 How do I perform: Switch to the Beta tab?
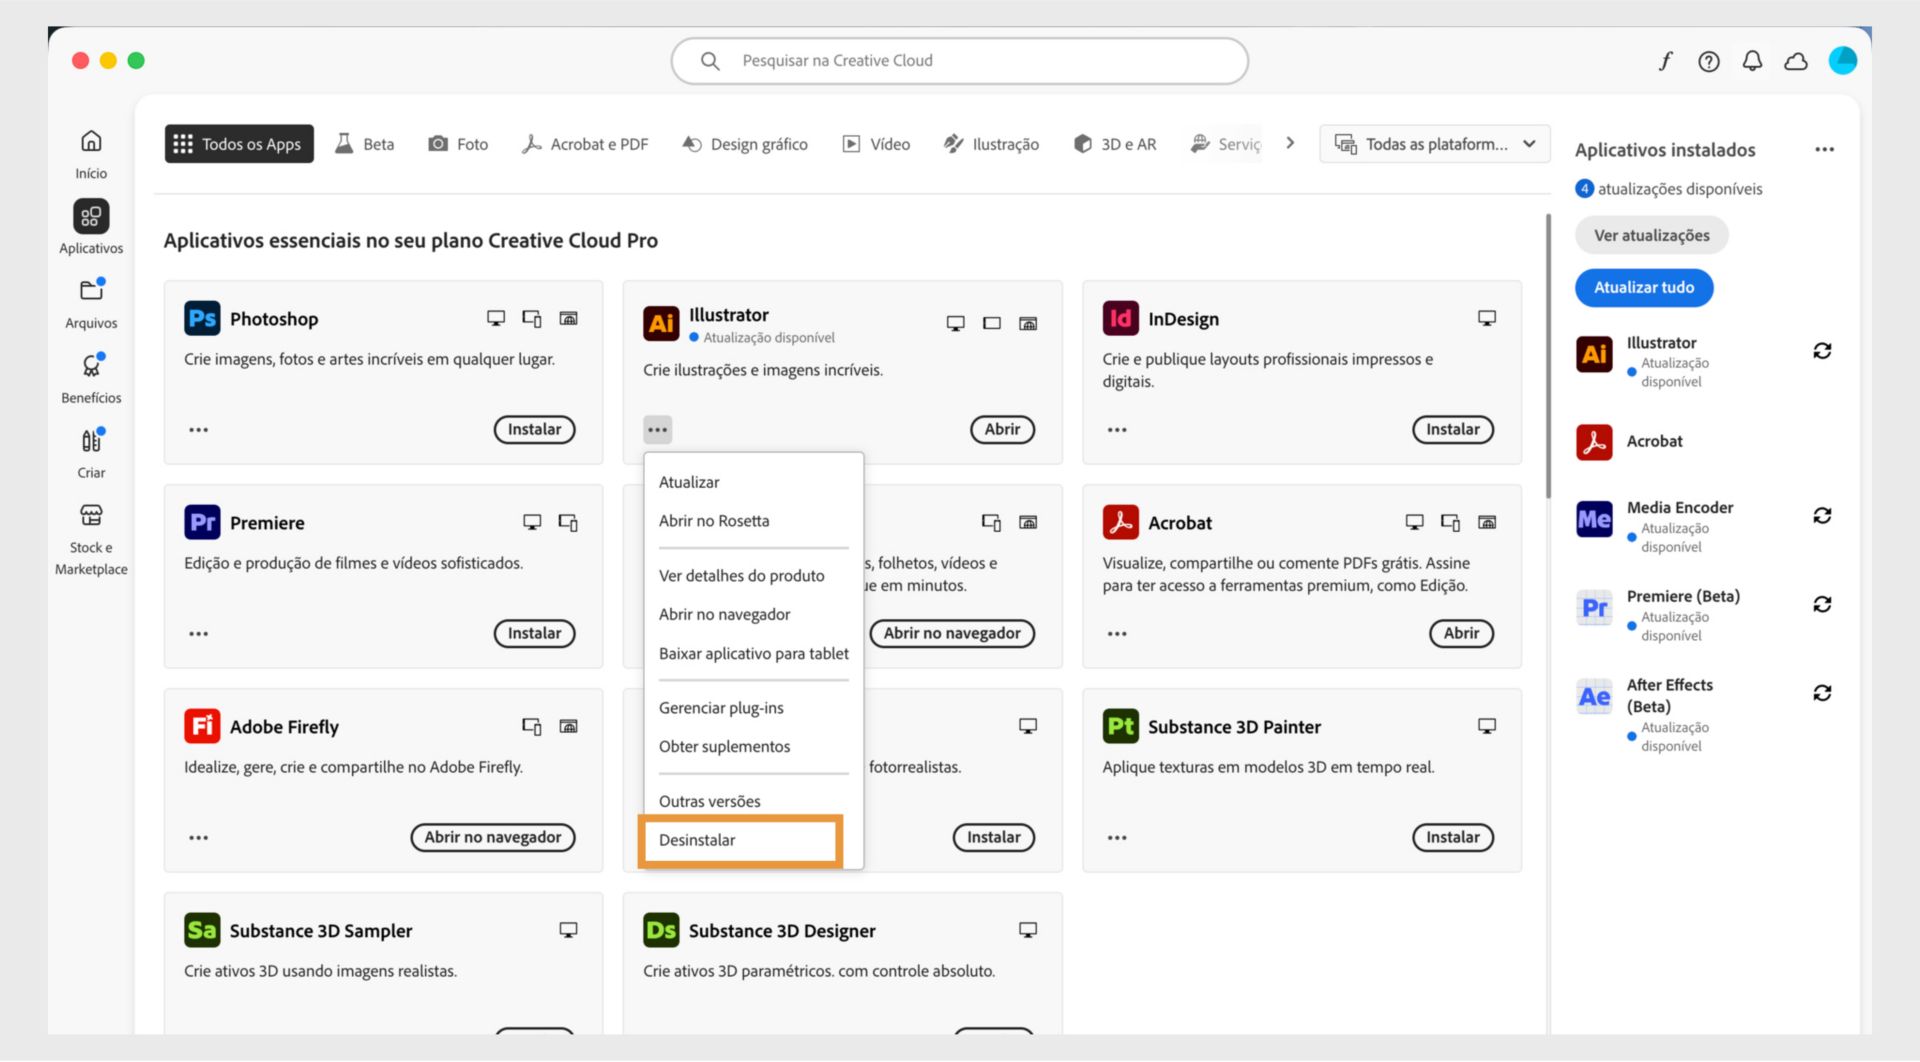[x=364, y=144]
